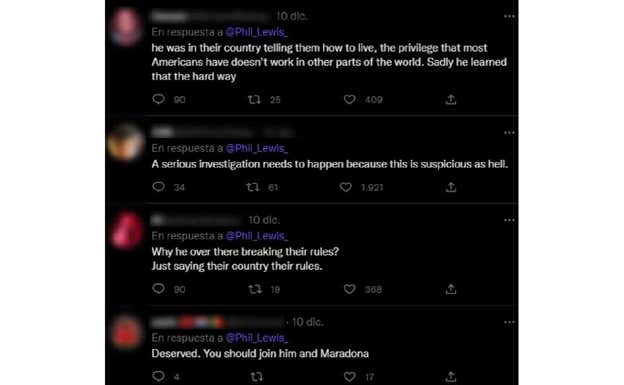Retweet the 'suspicious as hell' tweet

253,187
